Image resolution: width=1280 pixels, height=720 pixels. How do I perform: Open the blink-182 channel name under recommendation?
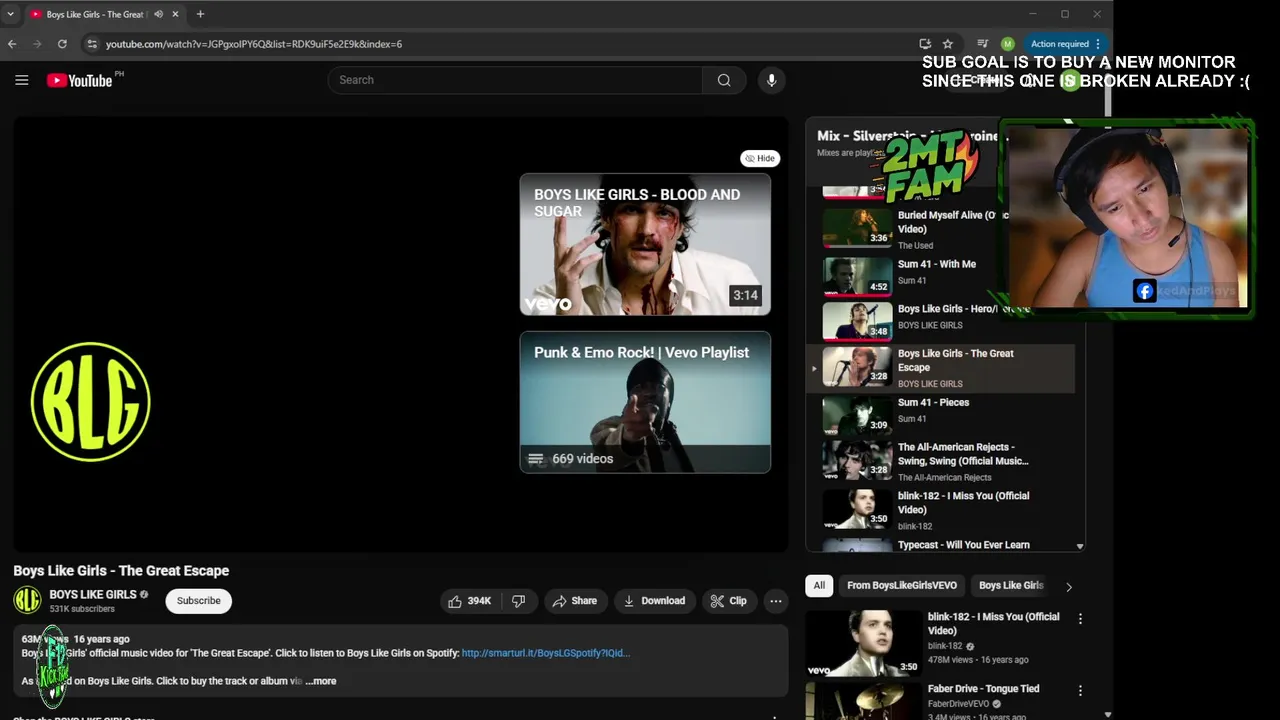pos(945,646)
